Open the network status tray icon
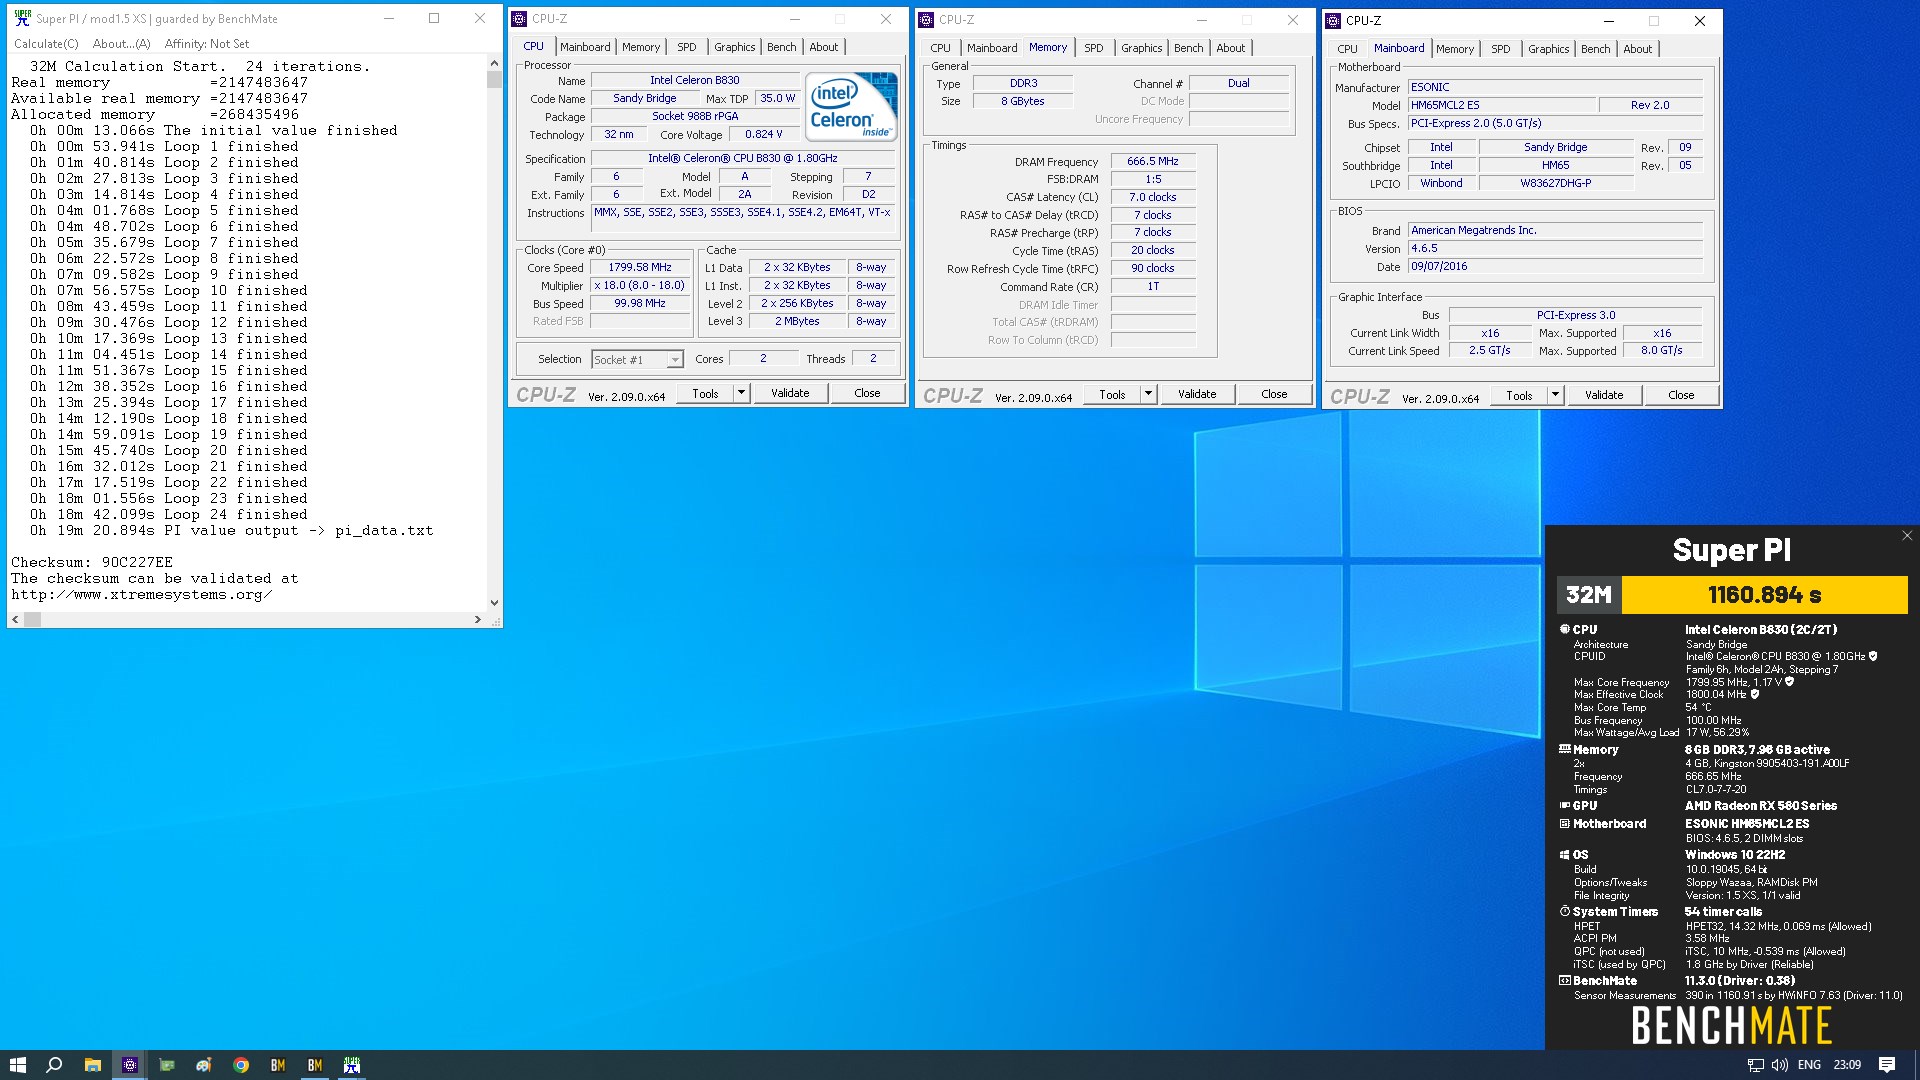 (1755, 1065)
